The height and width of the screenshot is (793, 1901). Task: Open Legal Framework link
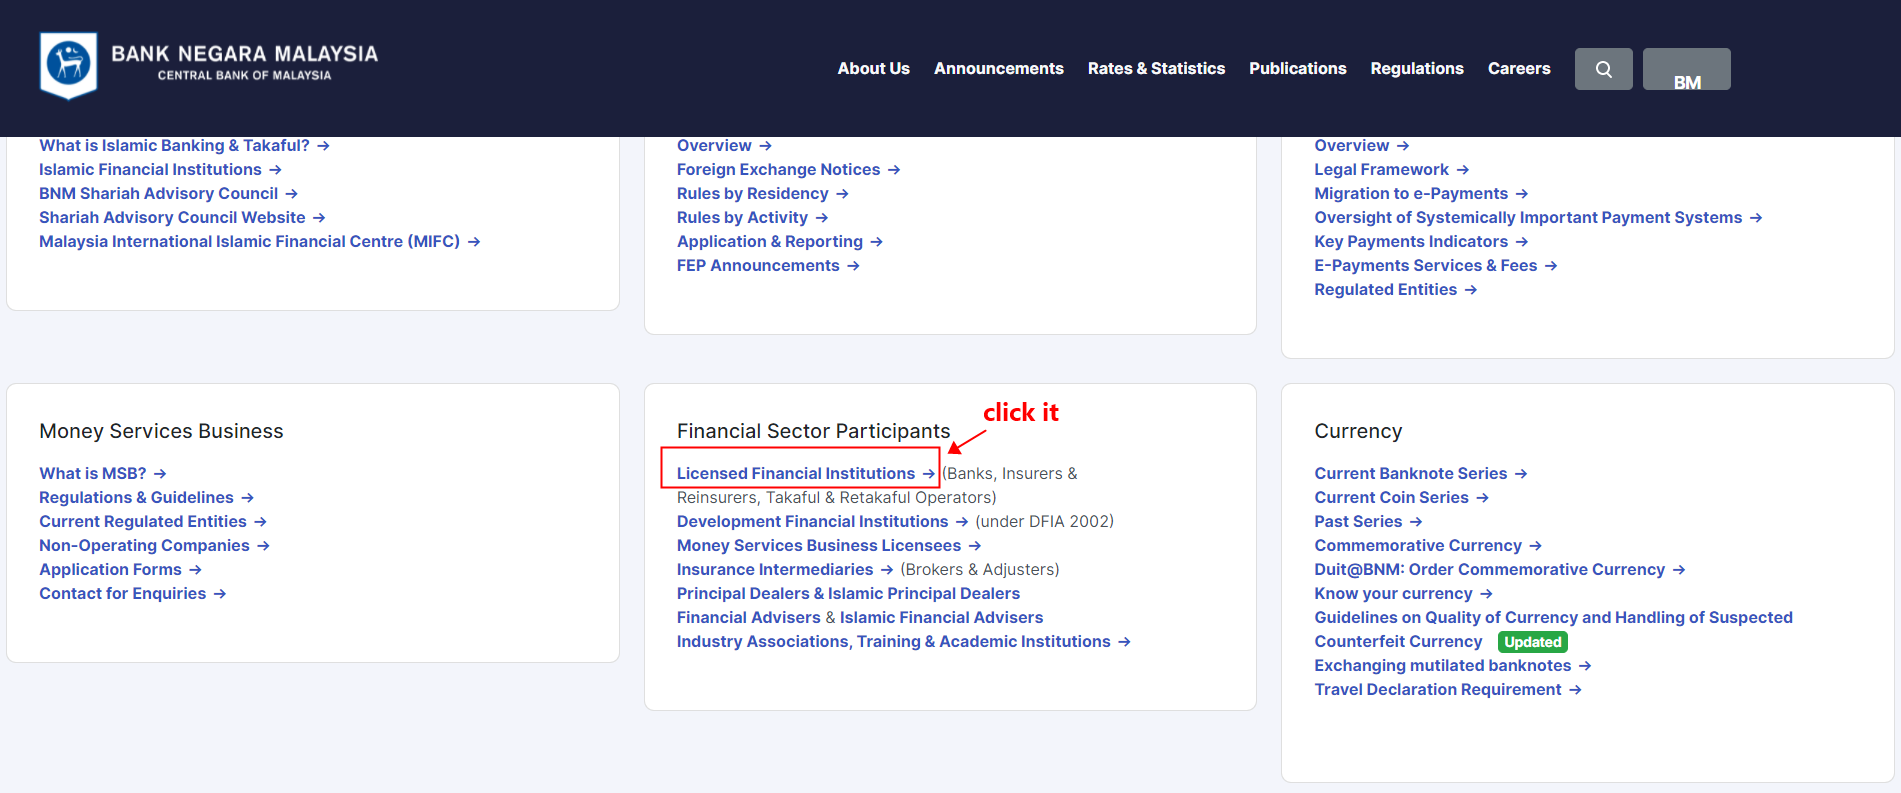[1391, 170]
